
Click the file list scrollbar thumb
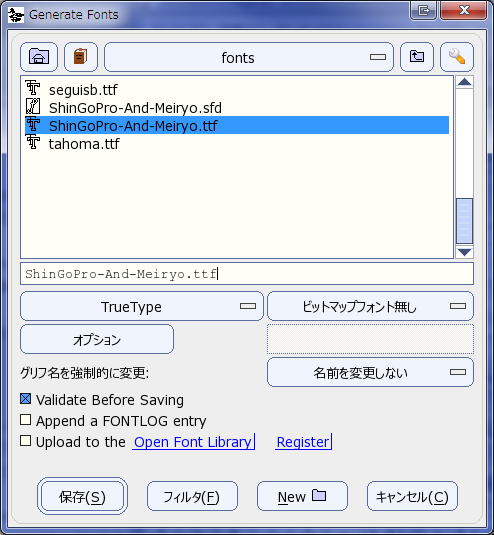tap(464, 221)
